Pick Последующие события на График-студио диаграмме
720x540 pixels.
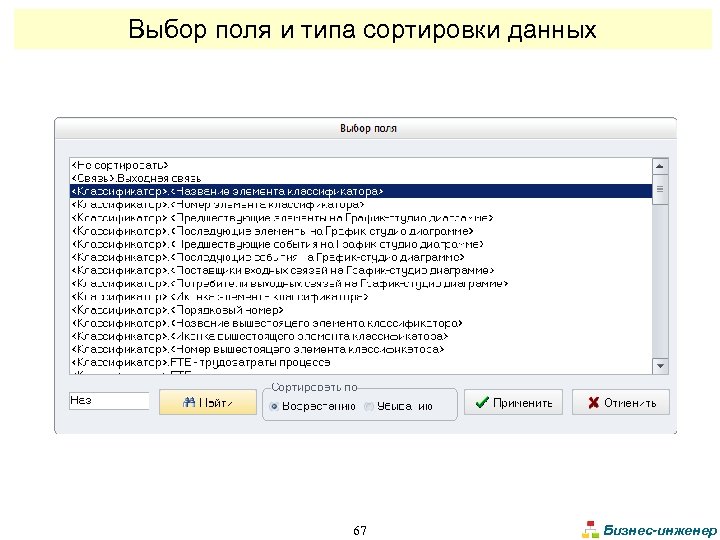pos(361,257)
